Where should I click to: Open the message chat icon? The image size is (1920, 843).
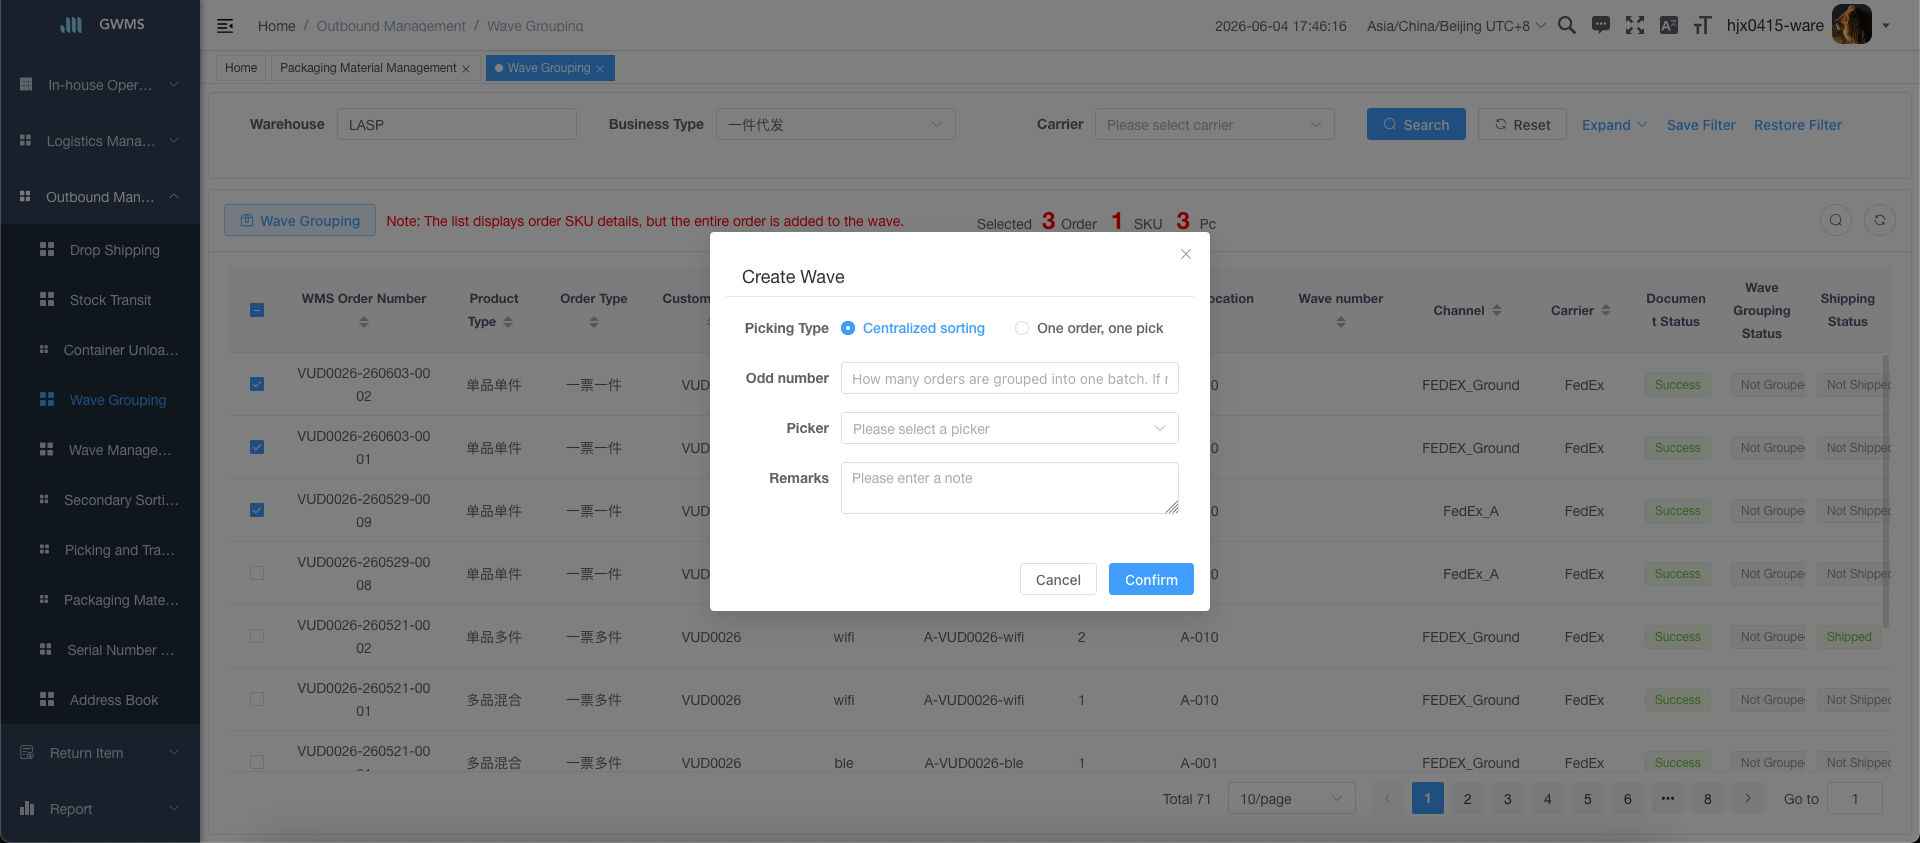coord(1601,25)
